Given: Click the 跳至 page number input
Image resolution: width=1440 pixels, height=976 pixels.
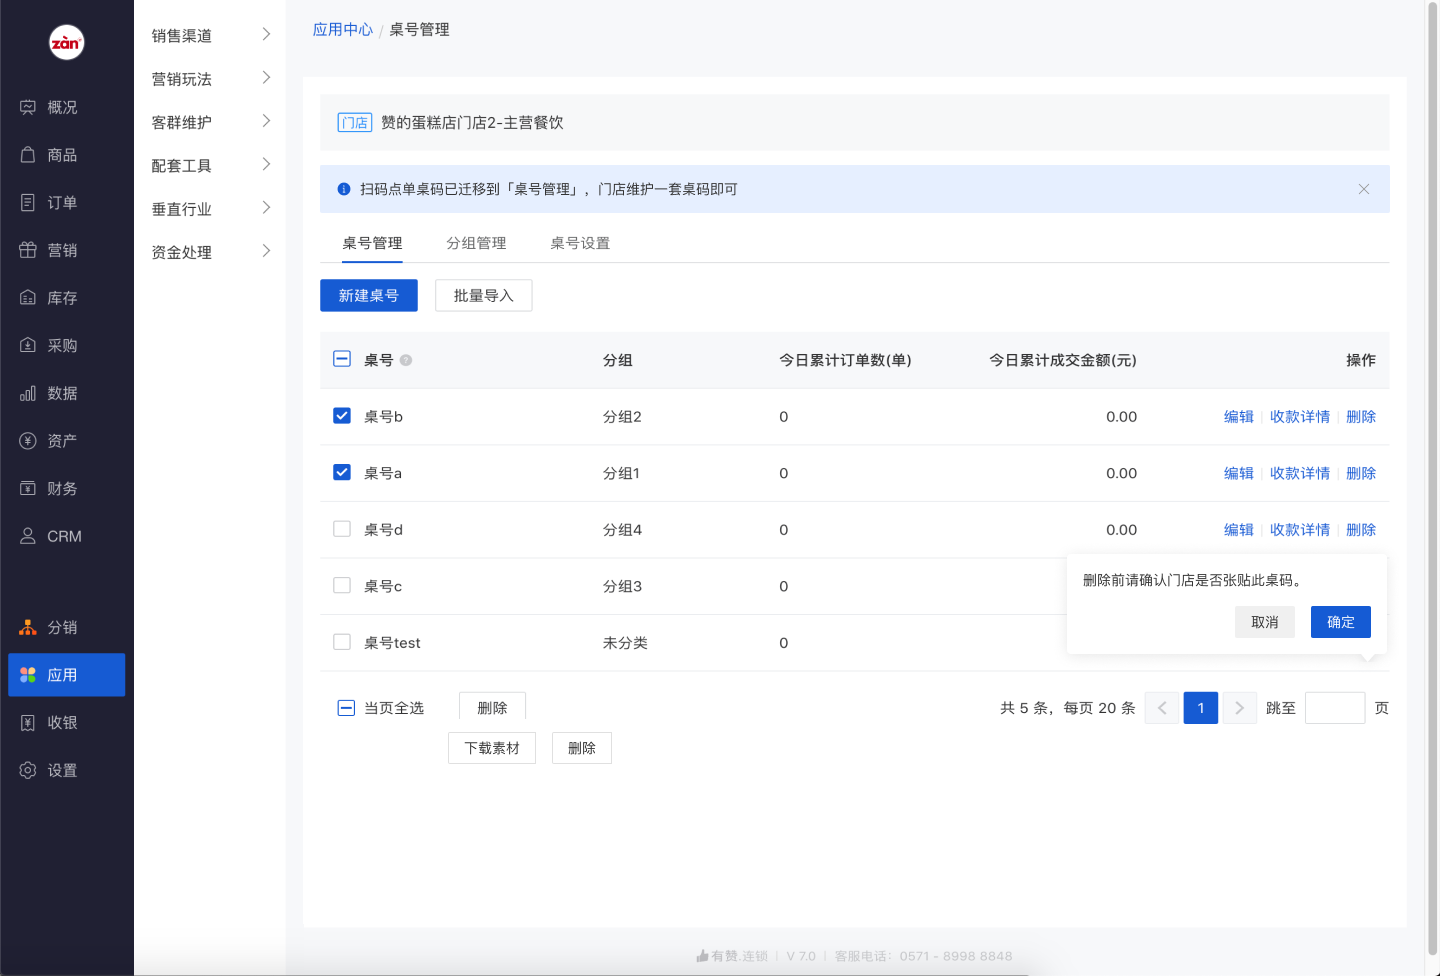Looking at the screenshot, I should [1335, 708].
